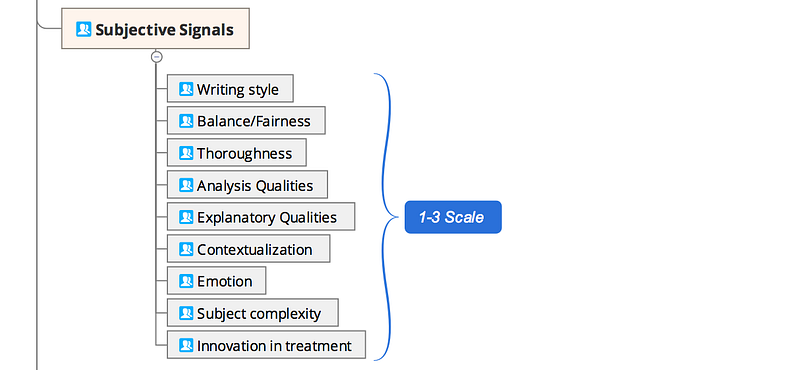Click the blue 1-3 Scale summary label

click(453, 217)
